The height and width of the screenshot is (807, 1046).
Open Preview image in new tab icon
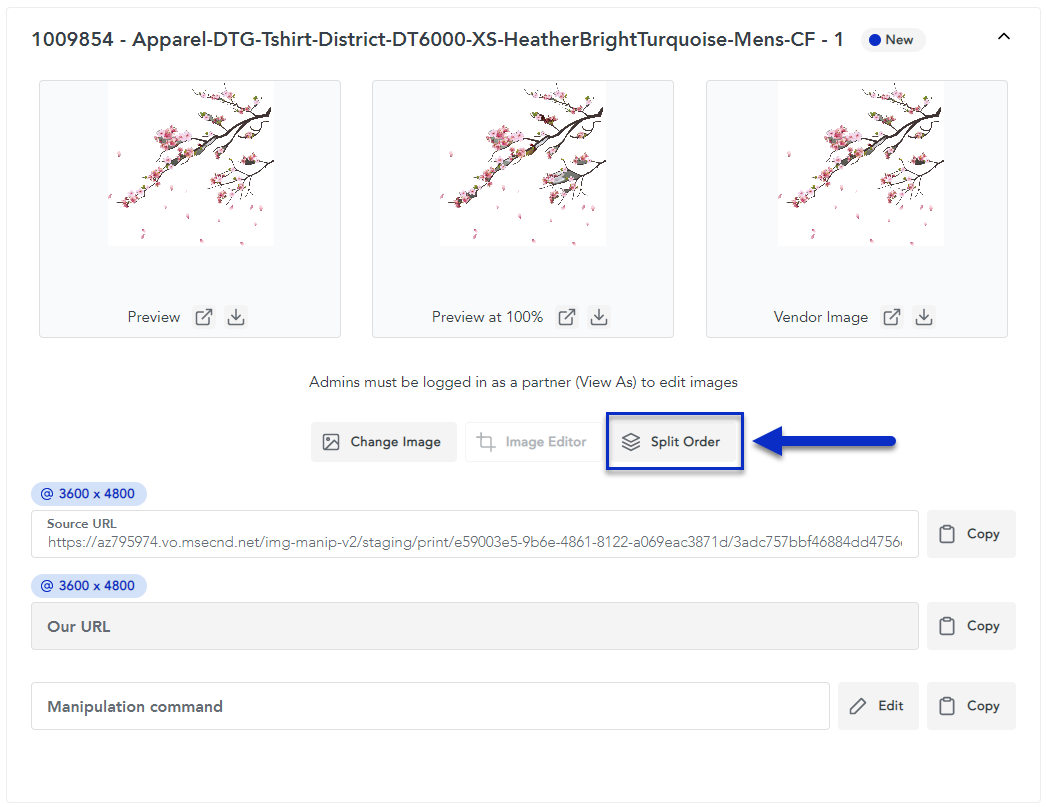pyautogui.click(x=204, y=317)
